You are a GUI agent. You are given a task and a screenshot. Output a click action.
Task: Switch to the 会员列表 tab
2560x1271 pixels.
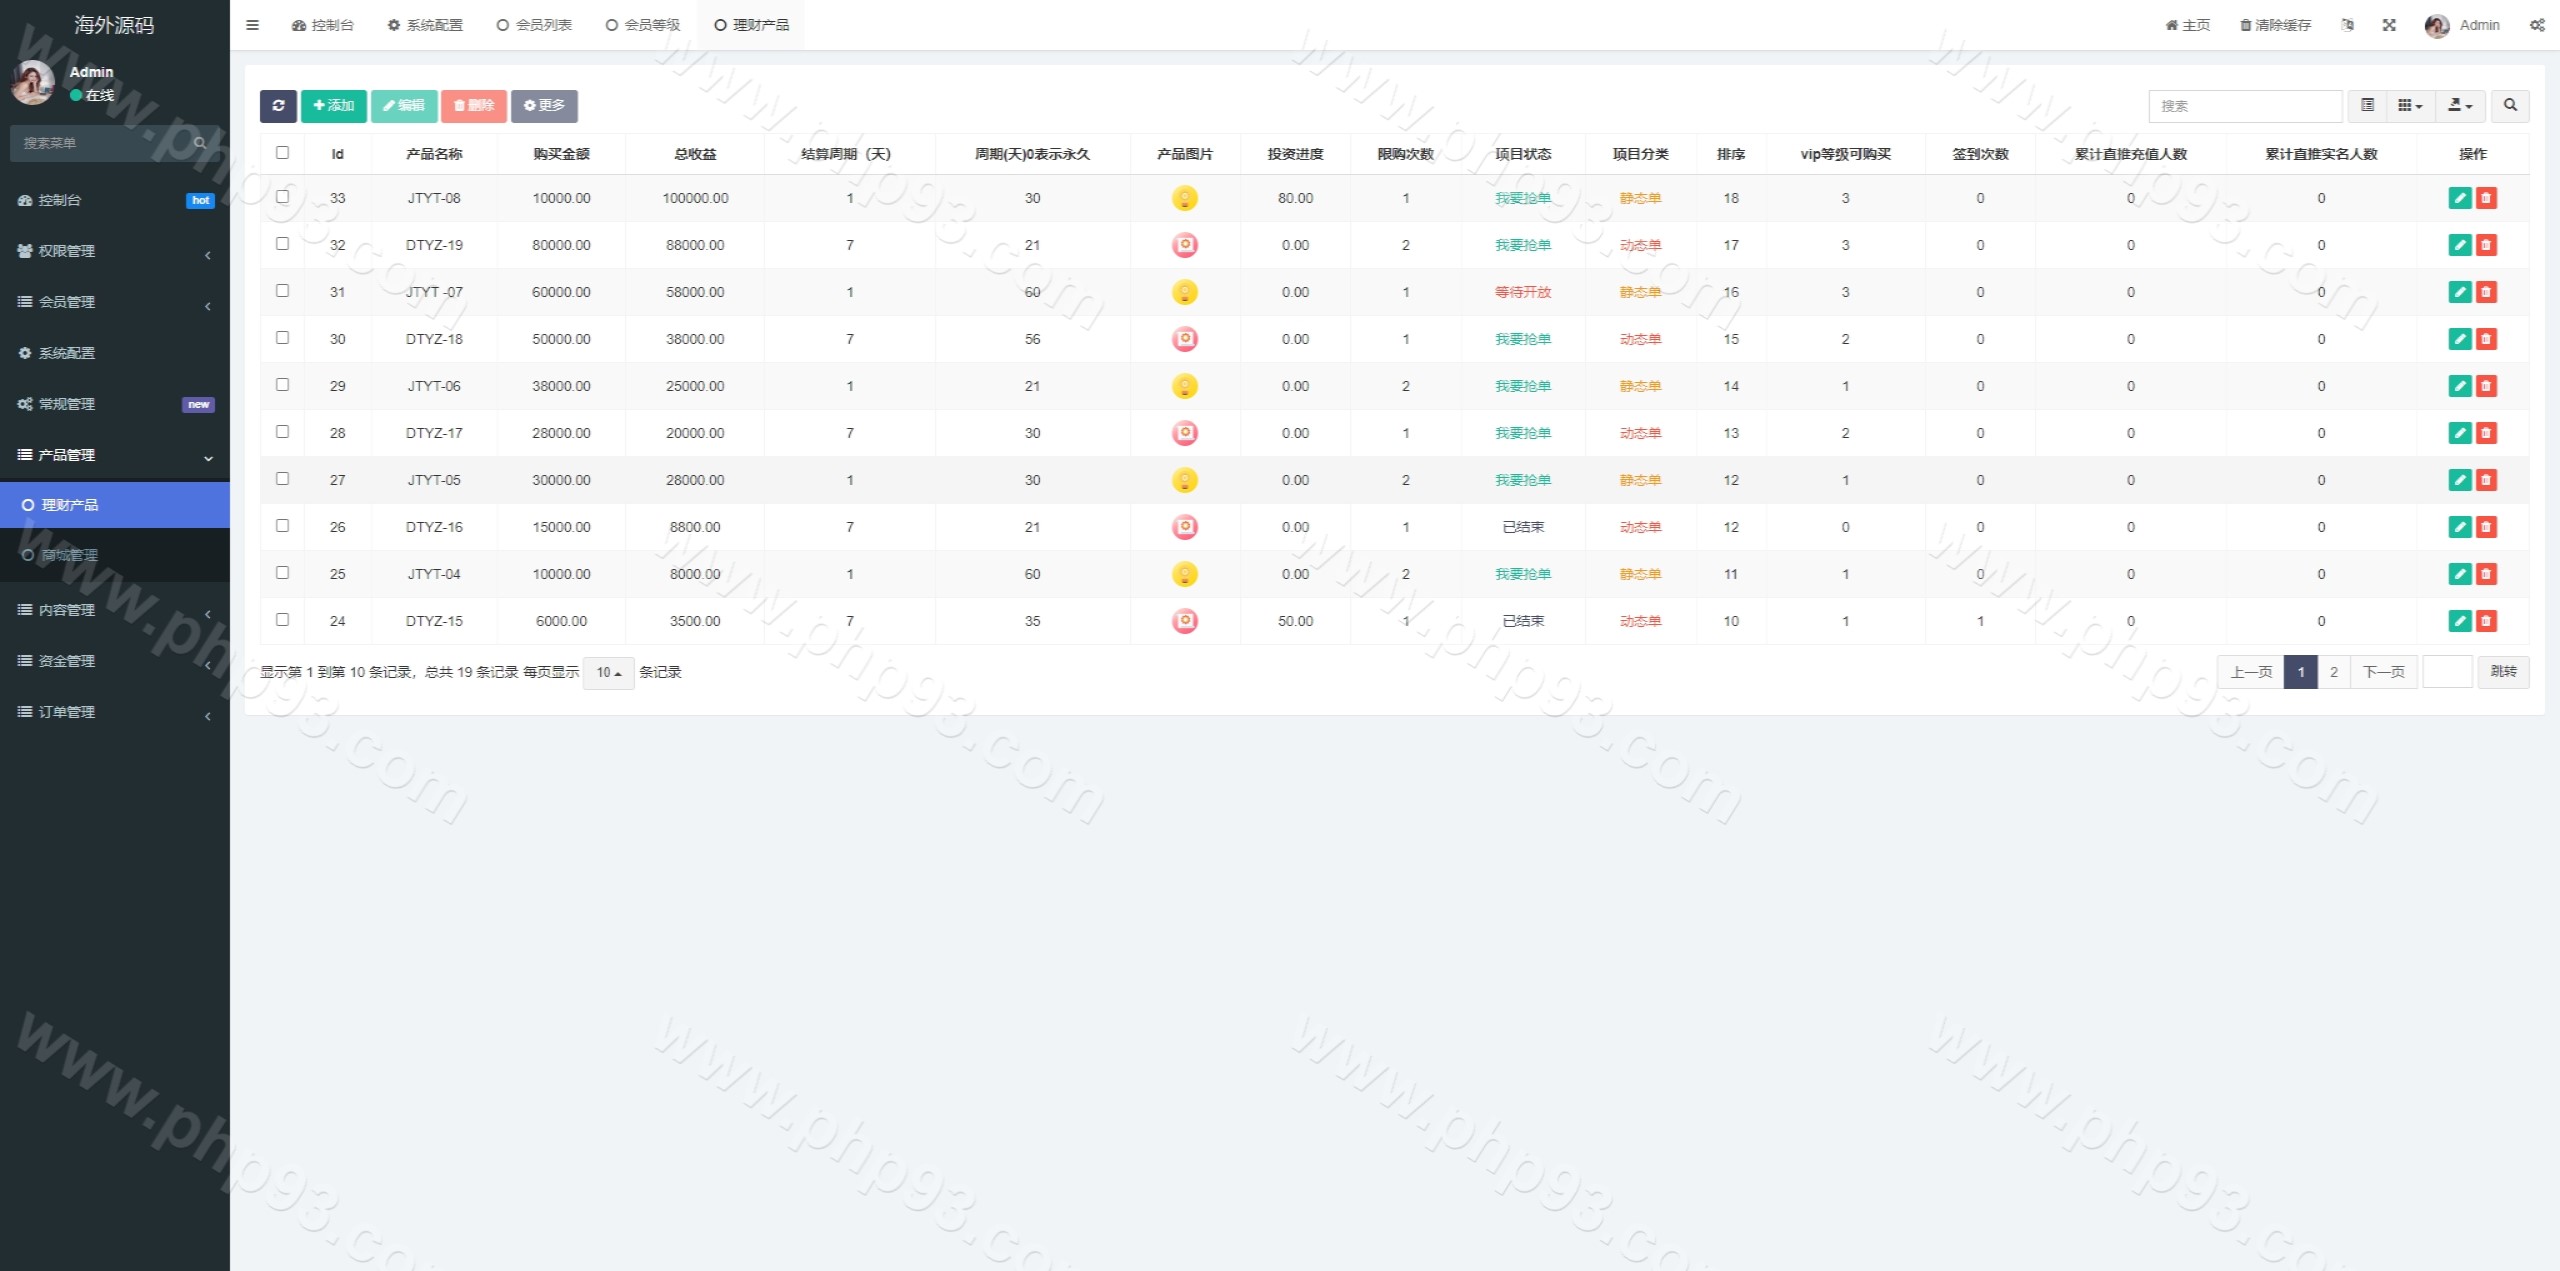534,25
